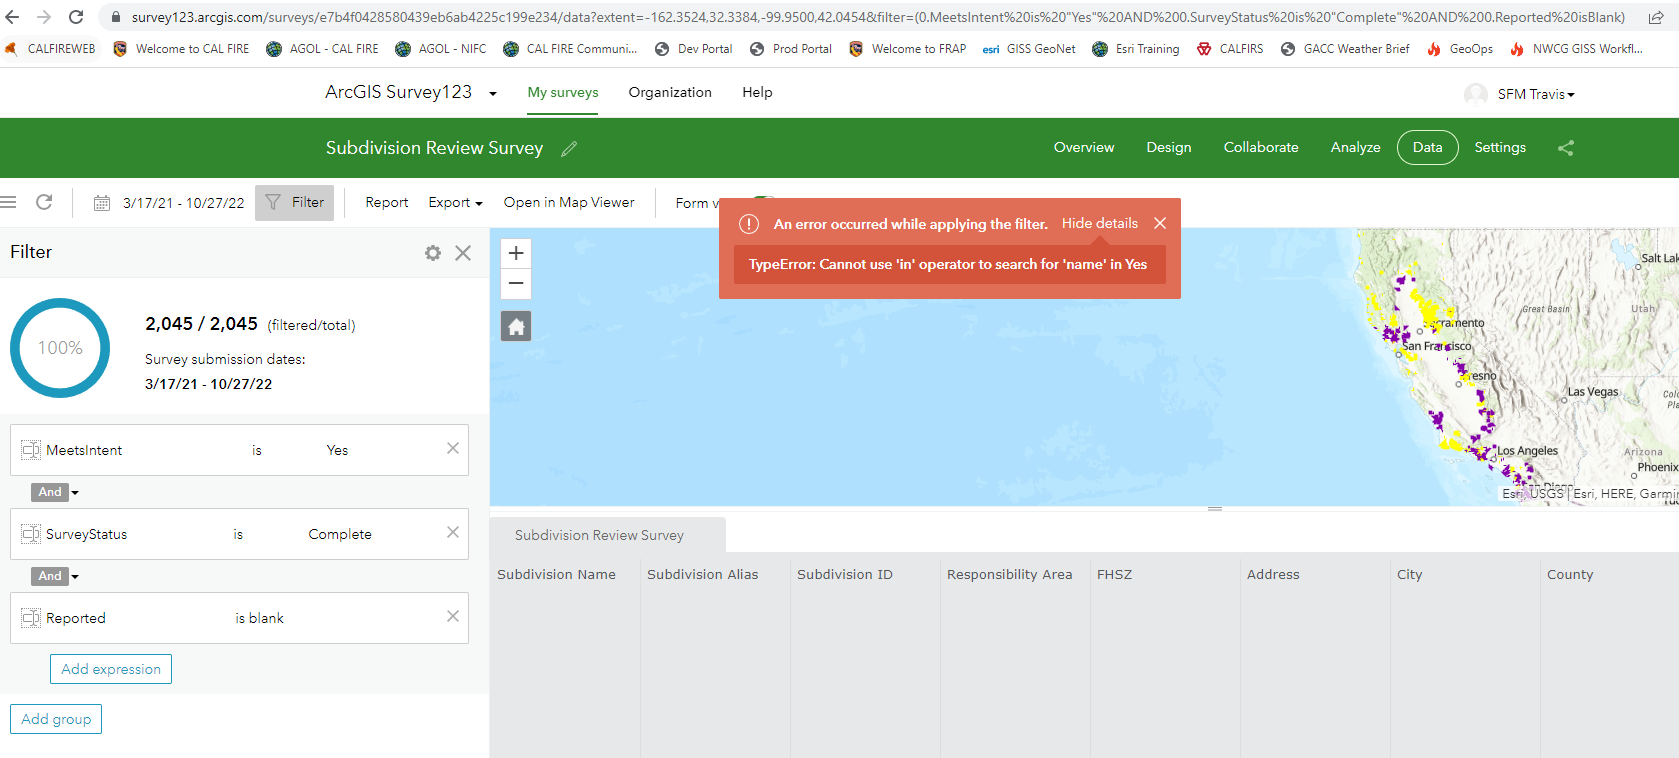Select the Subdivision Review Survey table tab
This screenshot has width=1679, height=758.
click(x=608, y=535)
